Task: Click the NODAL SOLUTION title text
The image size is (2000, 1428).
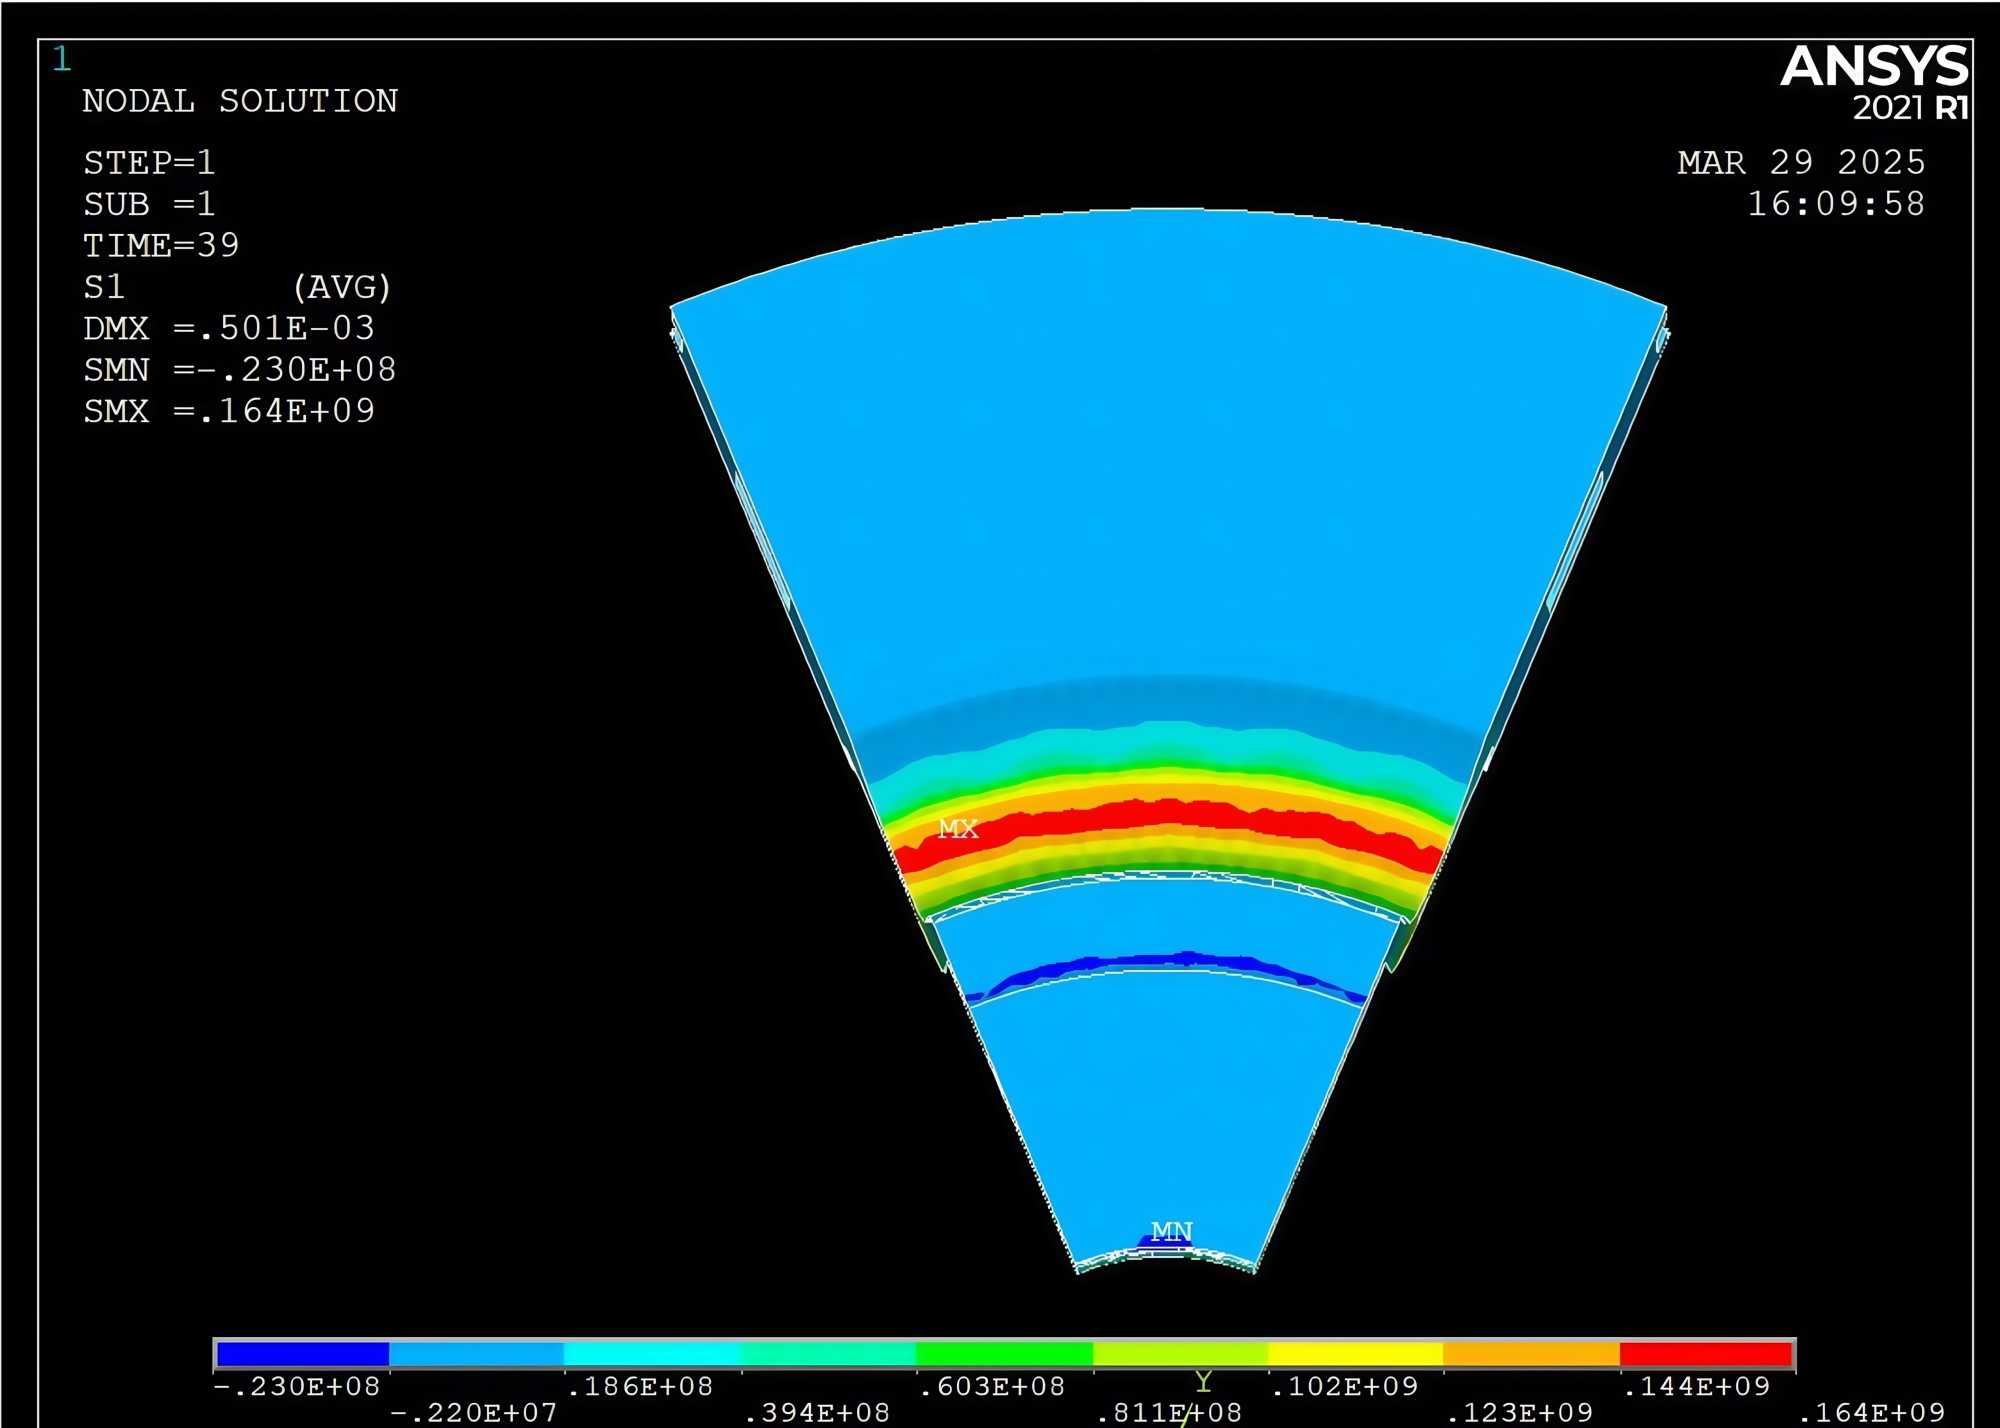Action: point(240,101)
